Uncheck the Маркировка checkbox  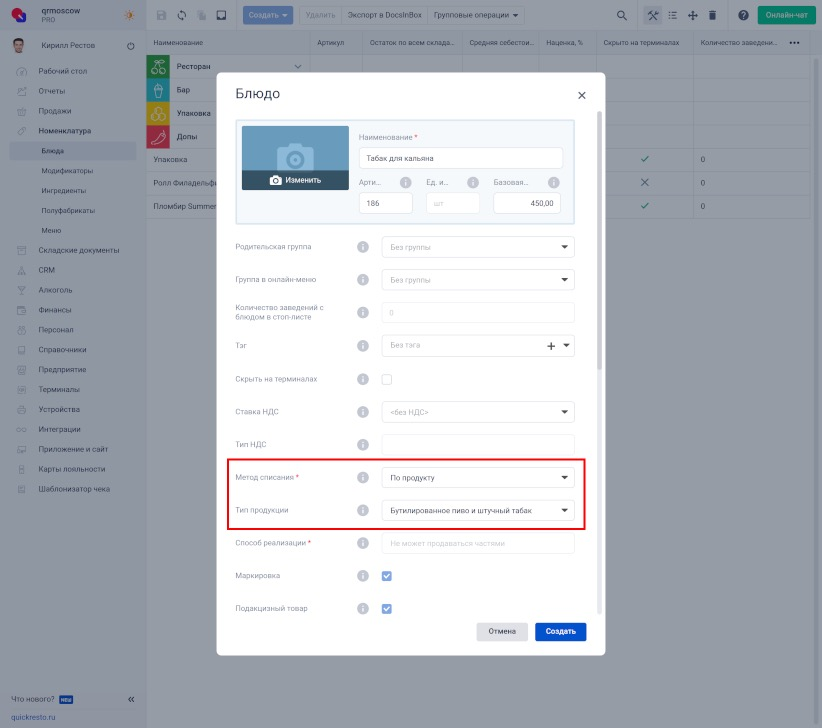[387, 576]
